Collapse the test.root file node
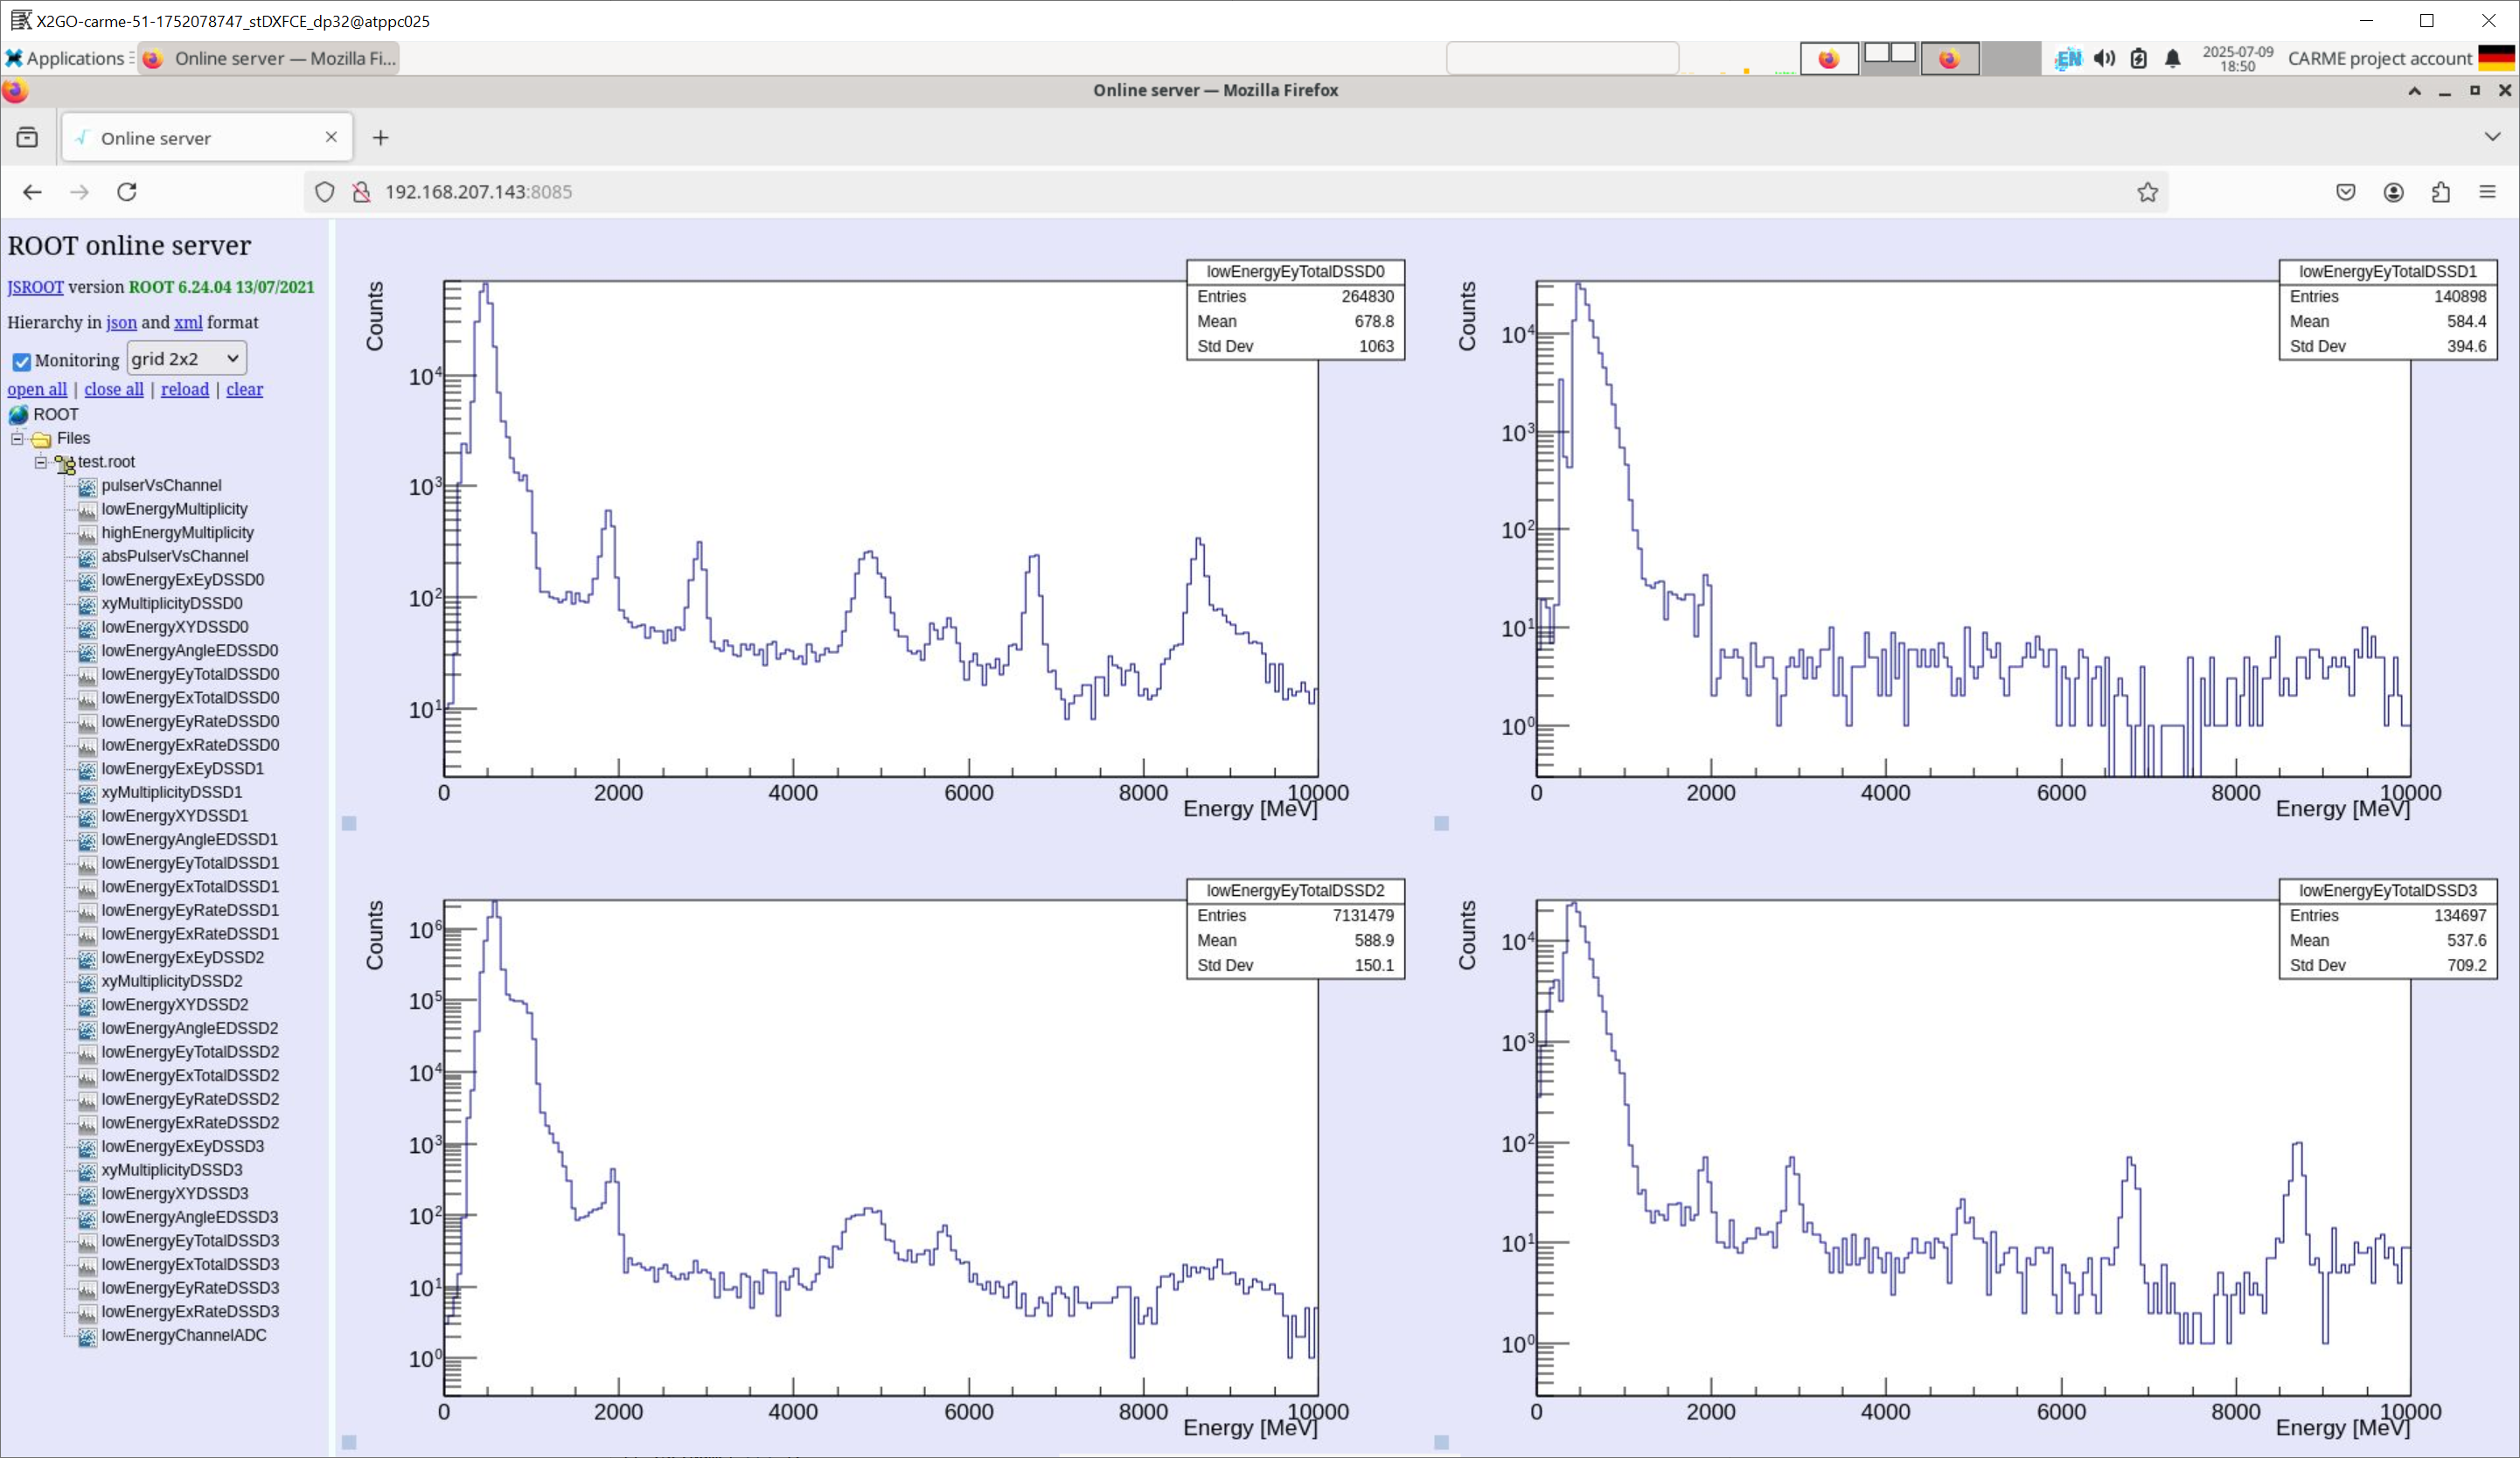This screenshot has width=2520, height=1458. (41, 462)
